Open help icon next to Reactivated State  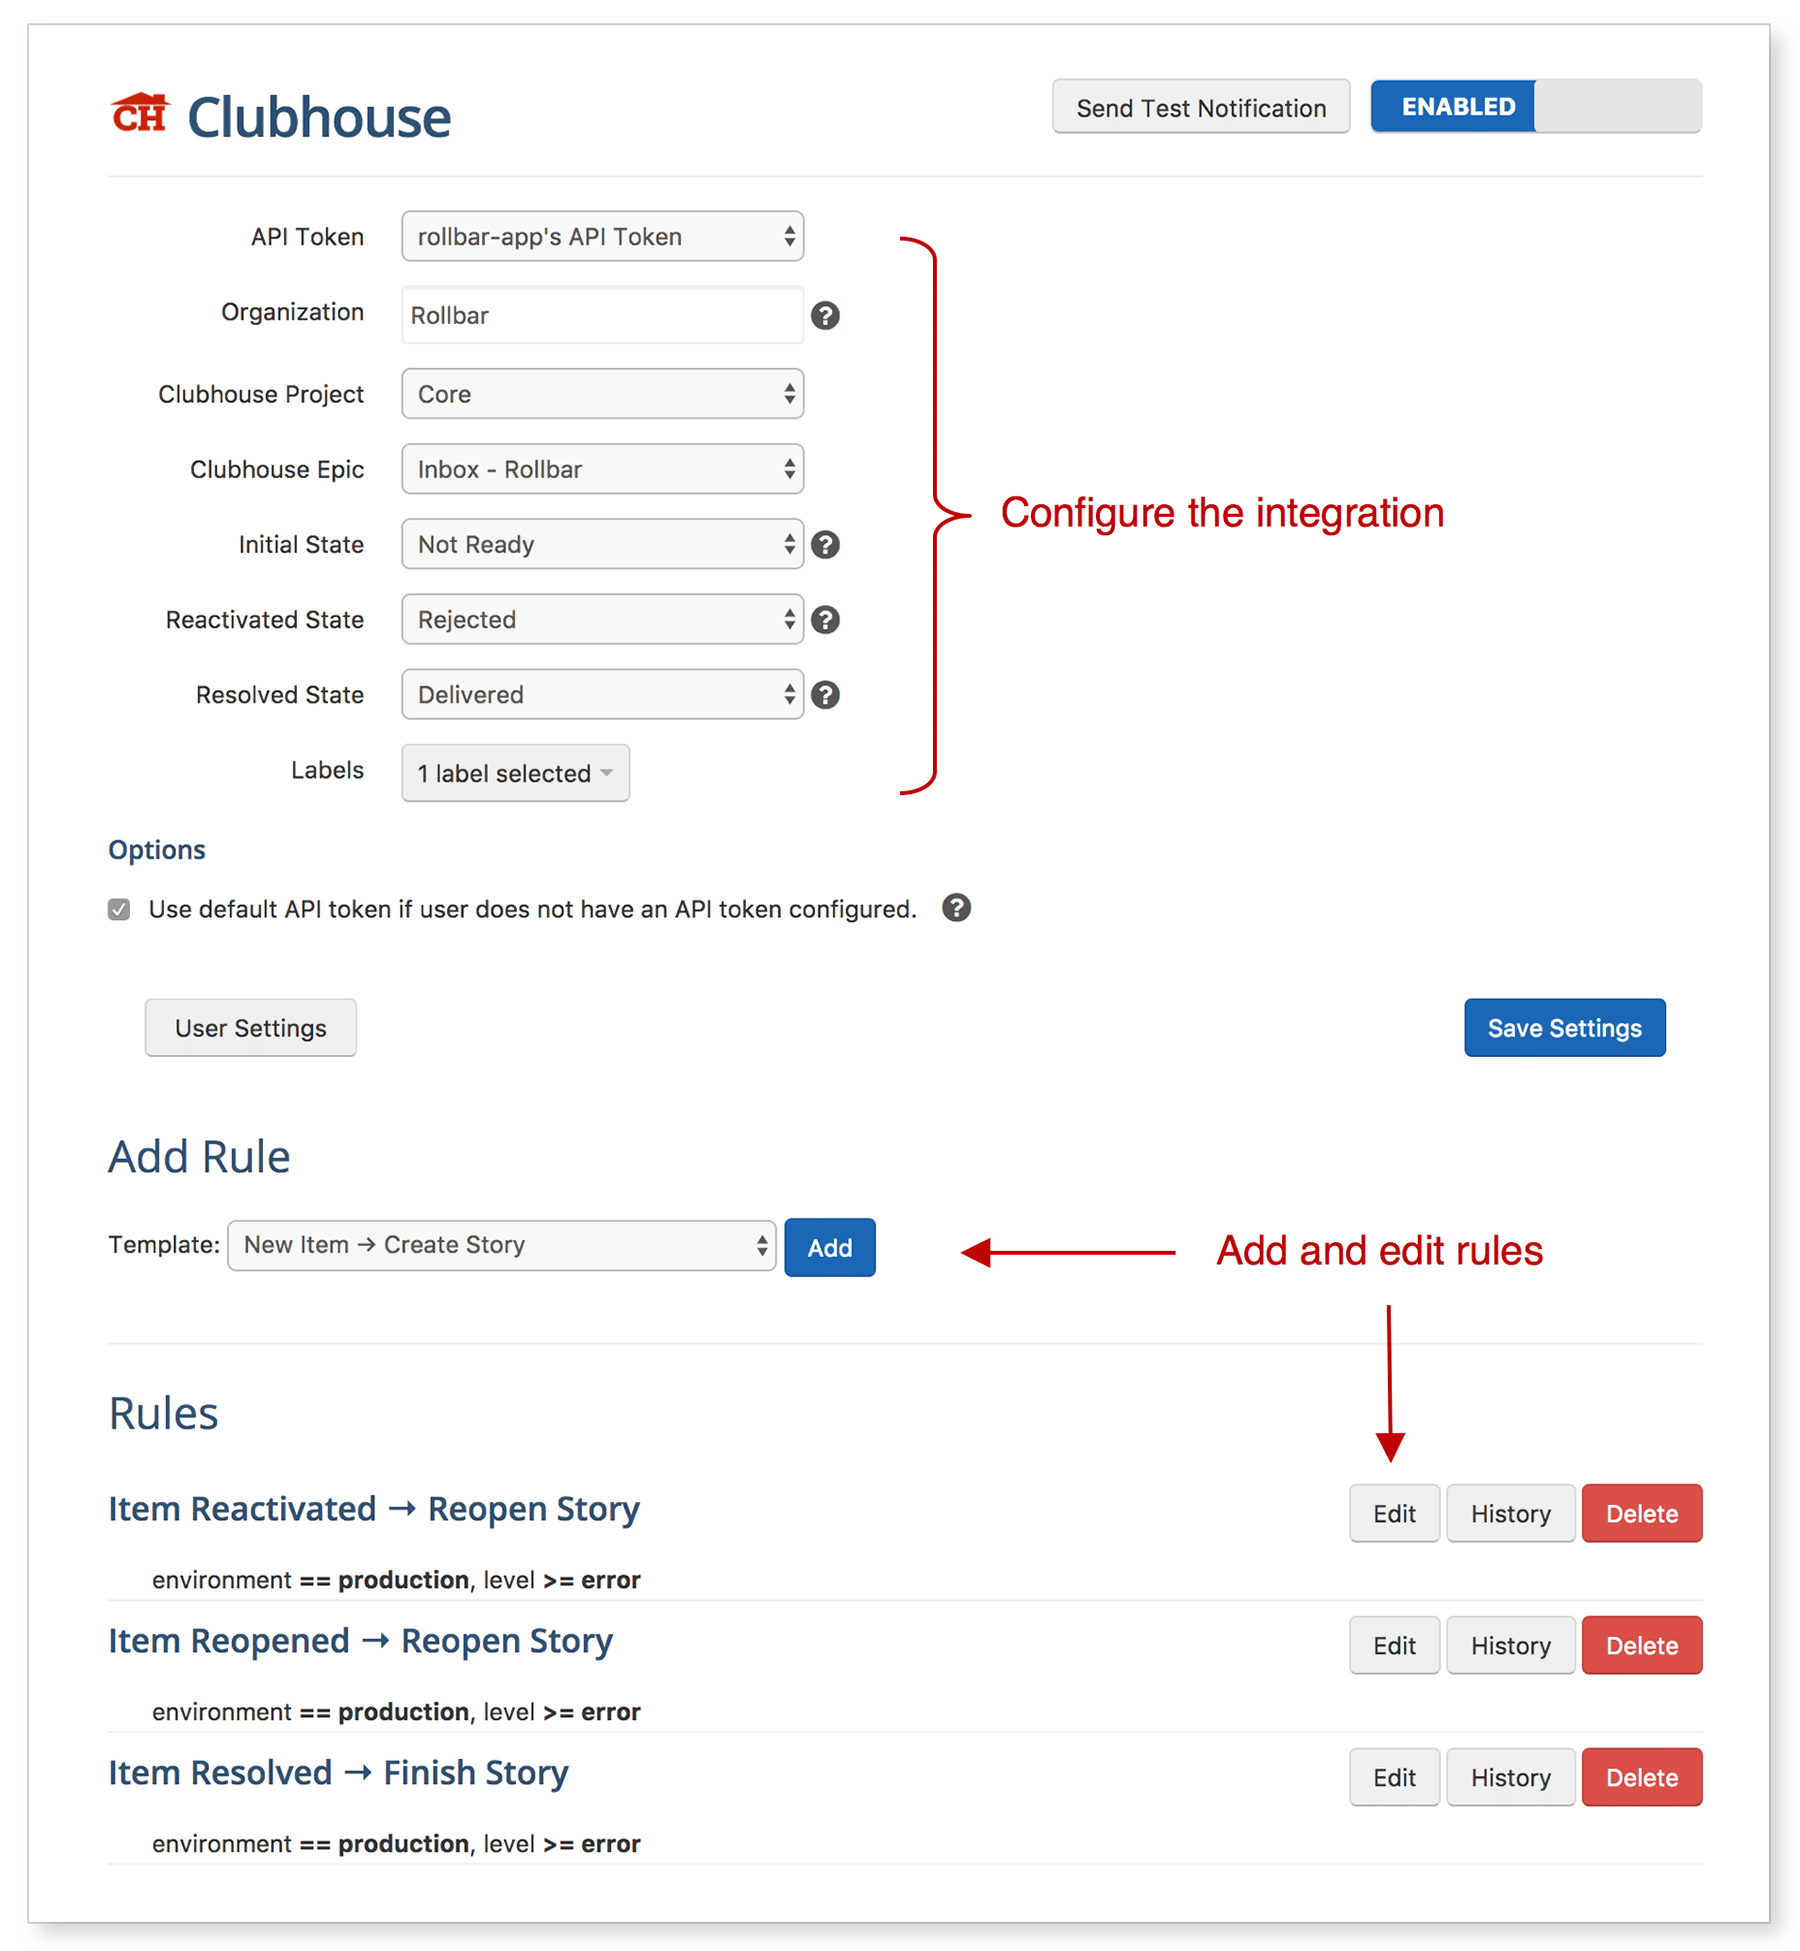coord(825,620)
